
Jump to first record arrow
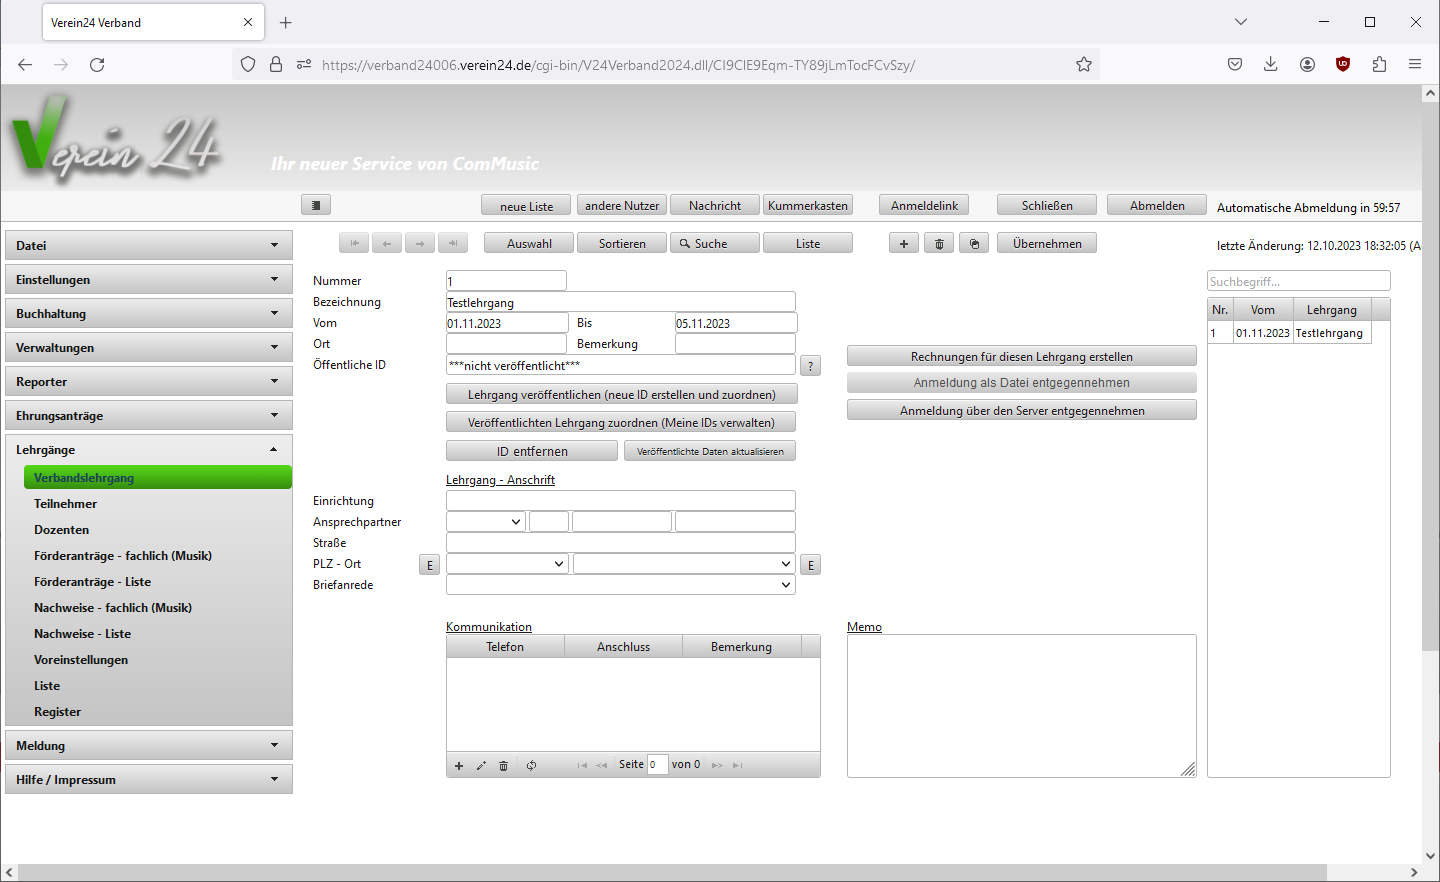click(354, 243)
